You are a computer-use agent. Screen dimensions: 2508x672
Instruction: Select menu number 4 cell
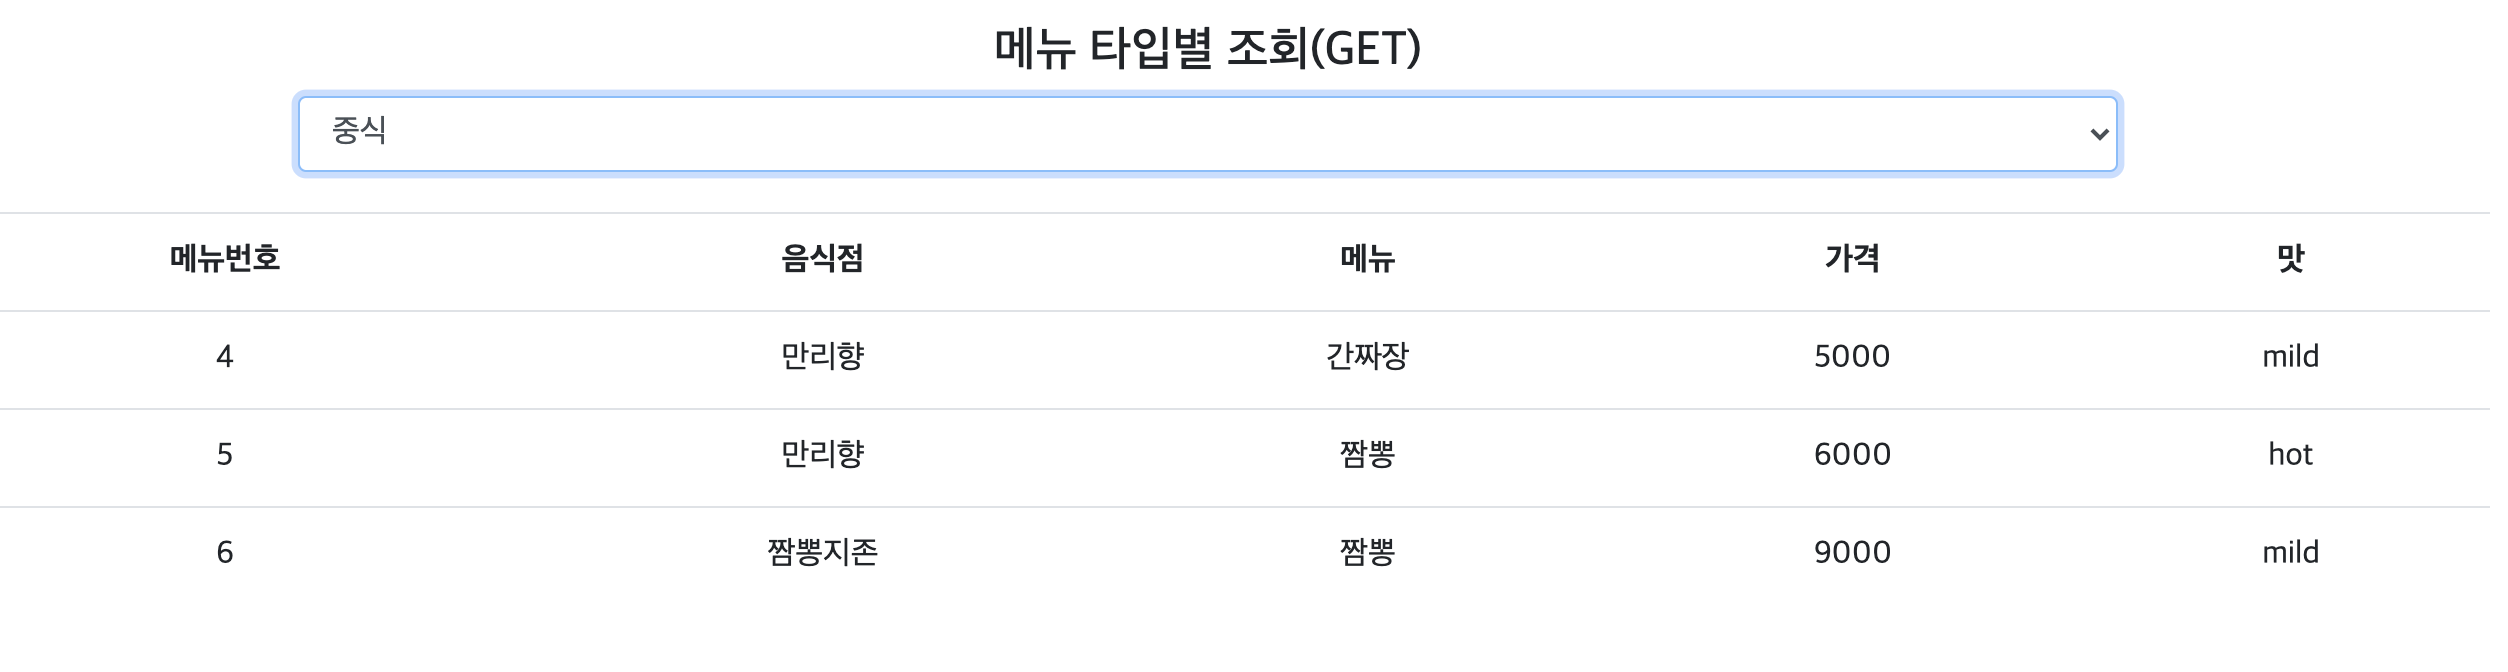click(x=225, y=357)
